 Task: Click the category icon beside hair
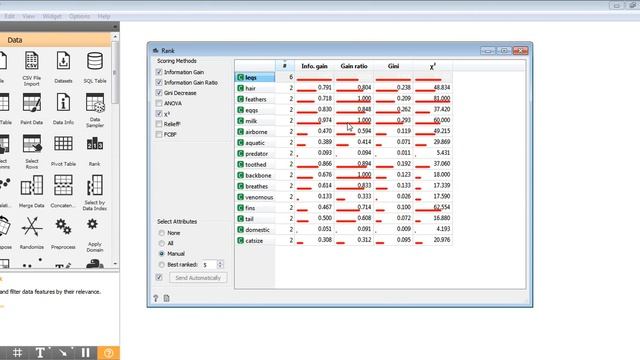240,88
